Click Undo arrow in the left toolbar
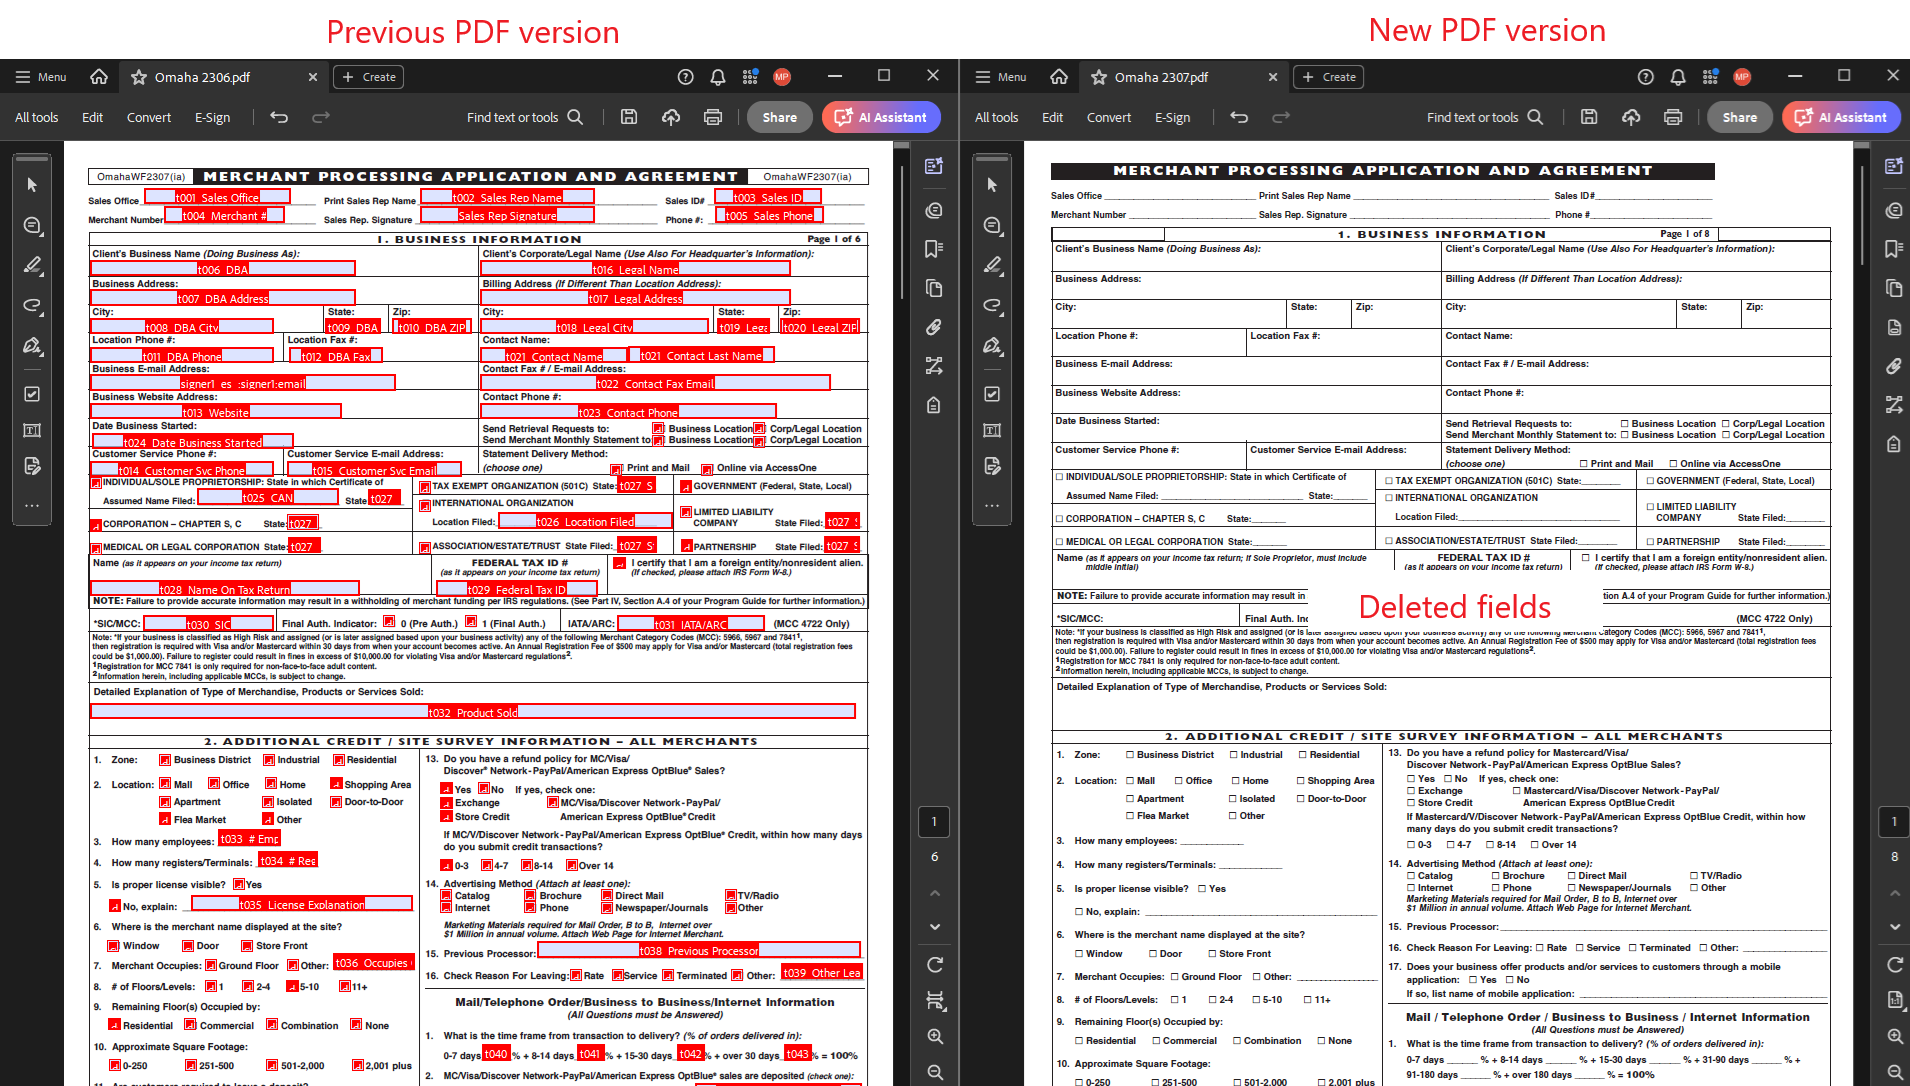The image size is (1910, 1086). [x=279, y=117]
